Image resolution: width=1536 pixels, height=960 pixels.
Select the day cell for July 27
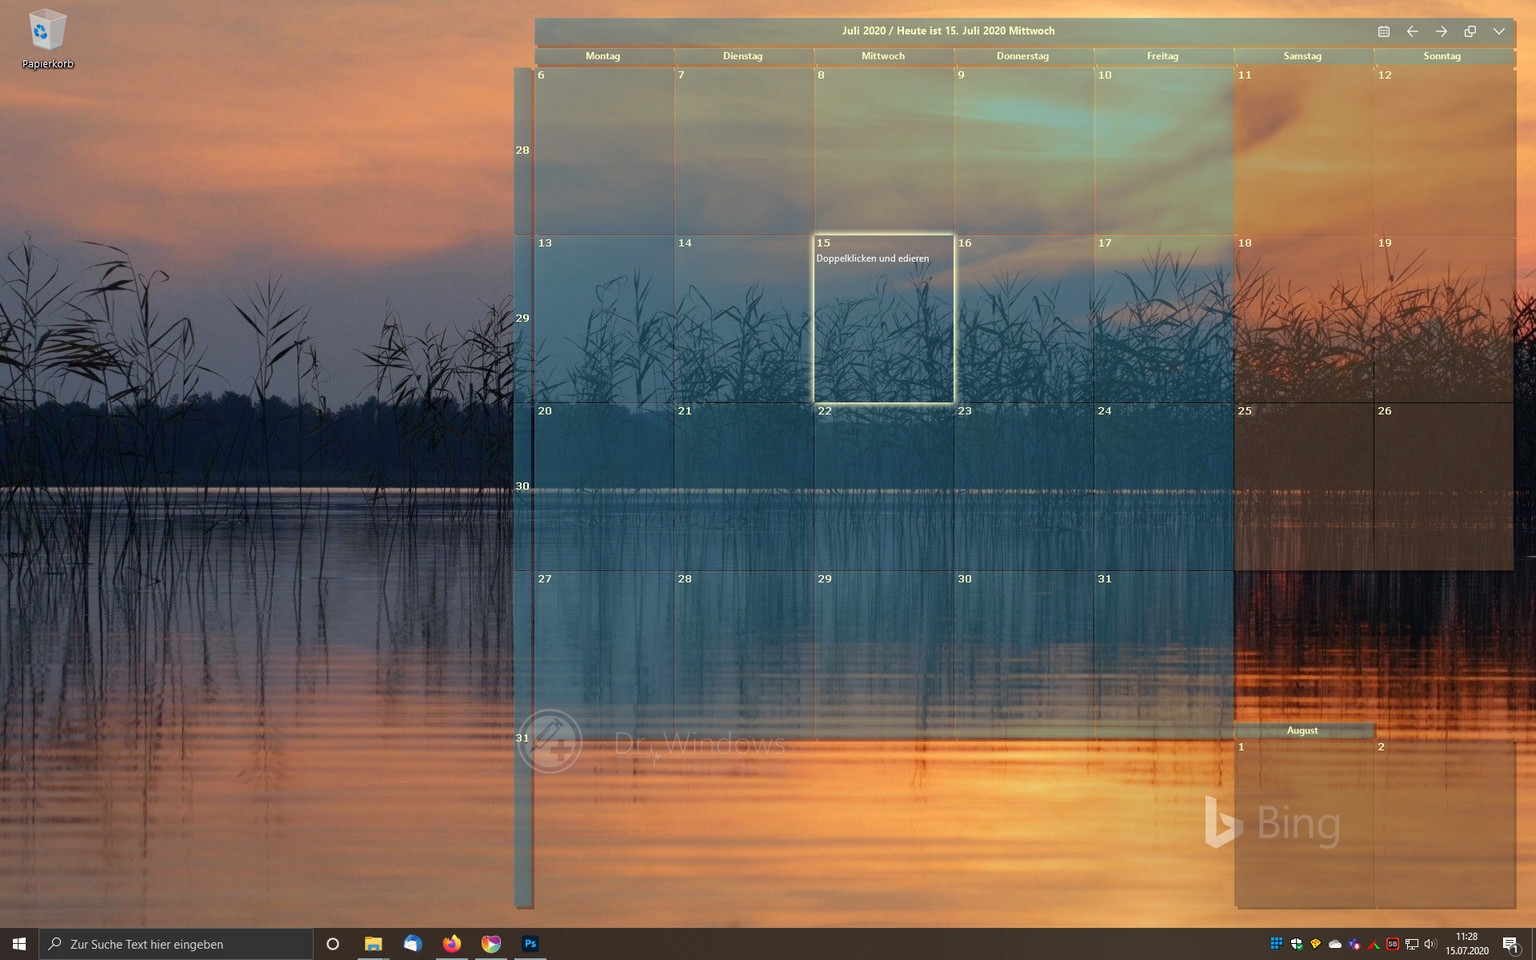604,655
